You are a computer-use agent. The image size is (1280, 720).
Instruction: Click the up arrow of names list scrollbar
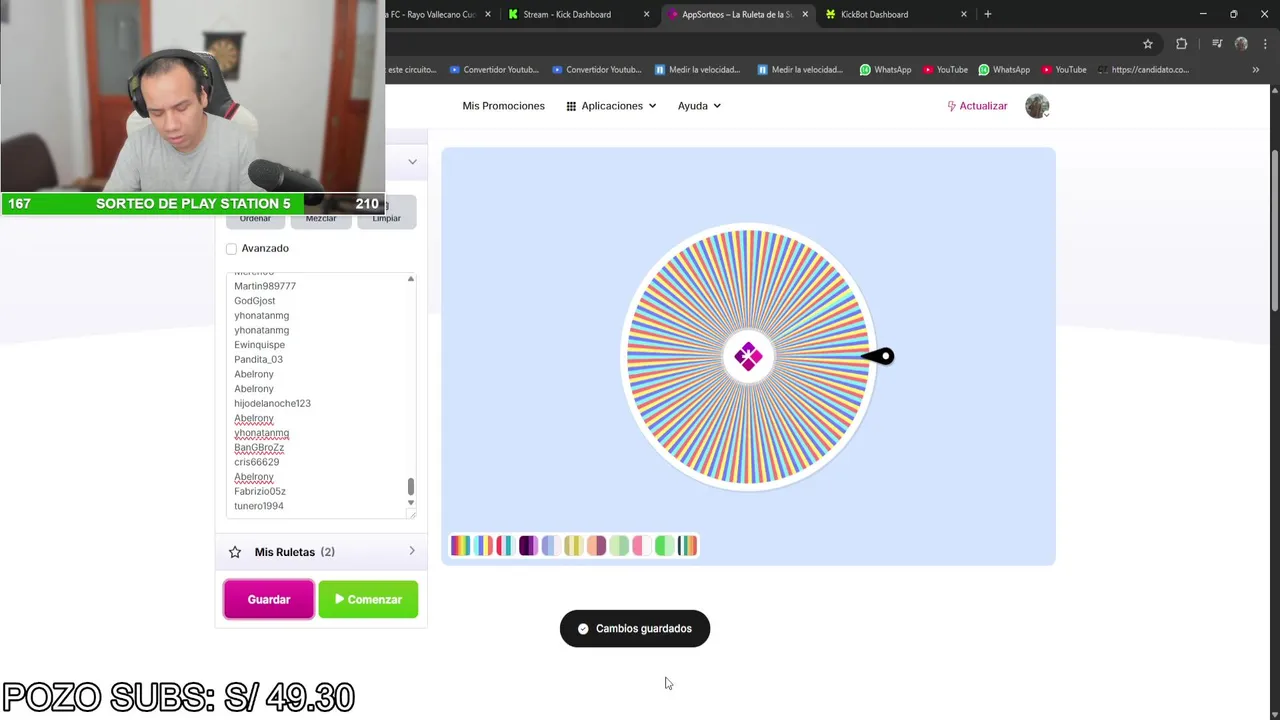(x=410, y=279)
